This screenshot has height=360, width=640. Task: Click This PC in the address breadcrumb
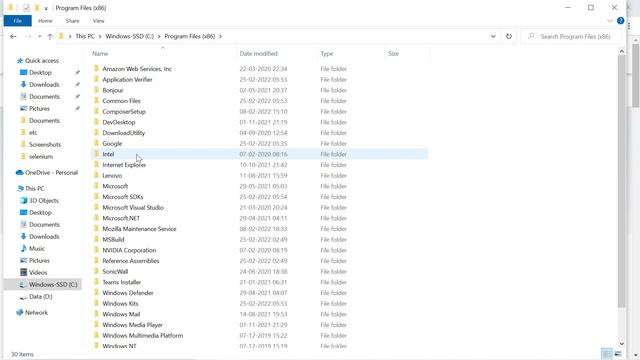tap(85, 36)
